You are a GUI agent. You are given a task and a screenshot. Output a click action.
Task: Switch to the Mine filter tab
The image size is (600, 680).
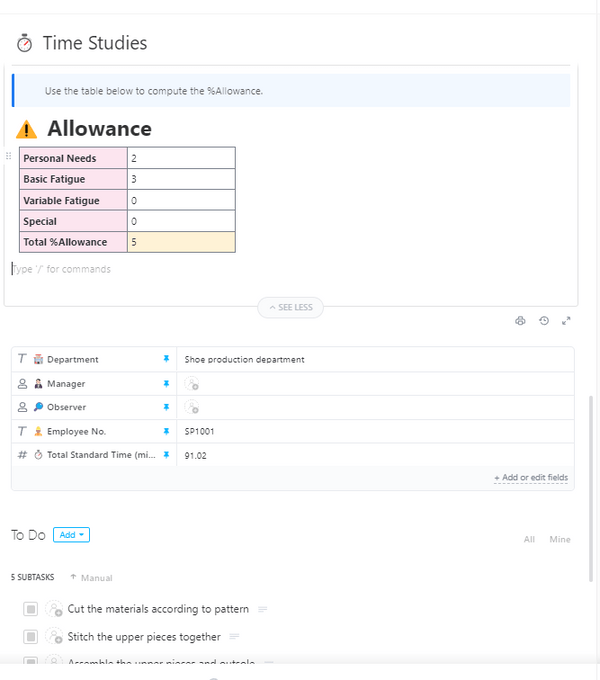(559, 540)
